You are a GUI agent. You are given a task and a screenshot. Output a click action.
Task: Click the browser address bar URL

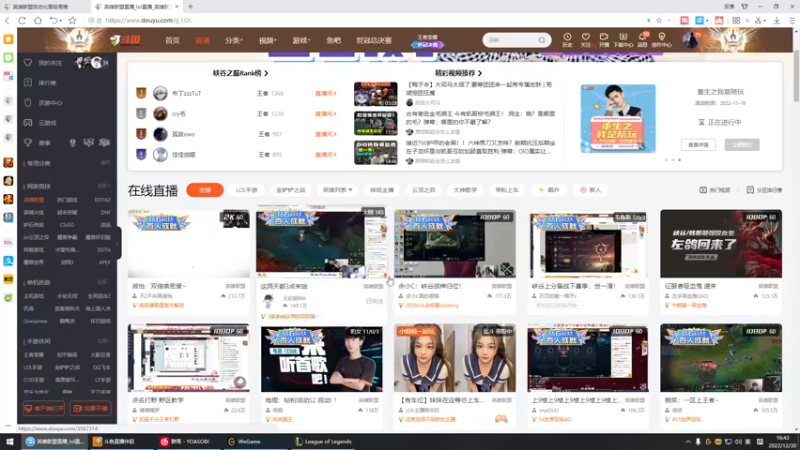click(x=148, y=20)
